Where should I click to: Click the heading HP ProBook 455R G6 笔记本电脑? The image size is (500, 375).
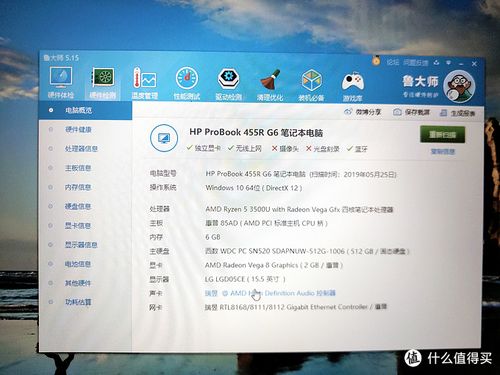point(256,132)
